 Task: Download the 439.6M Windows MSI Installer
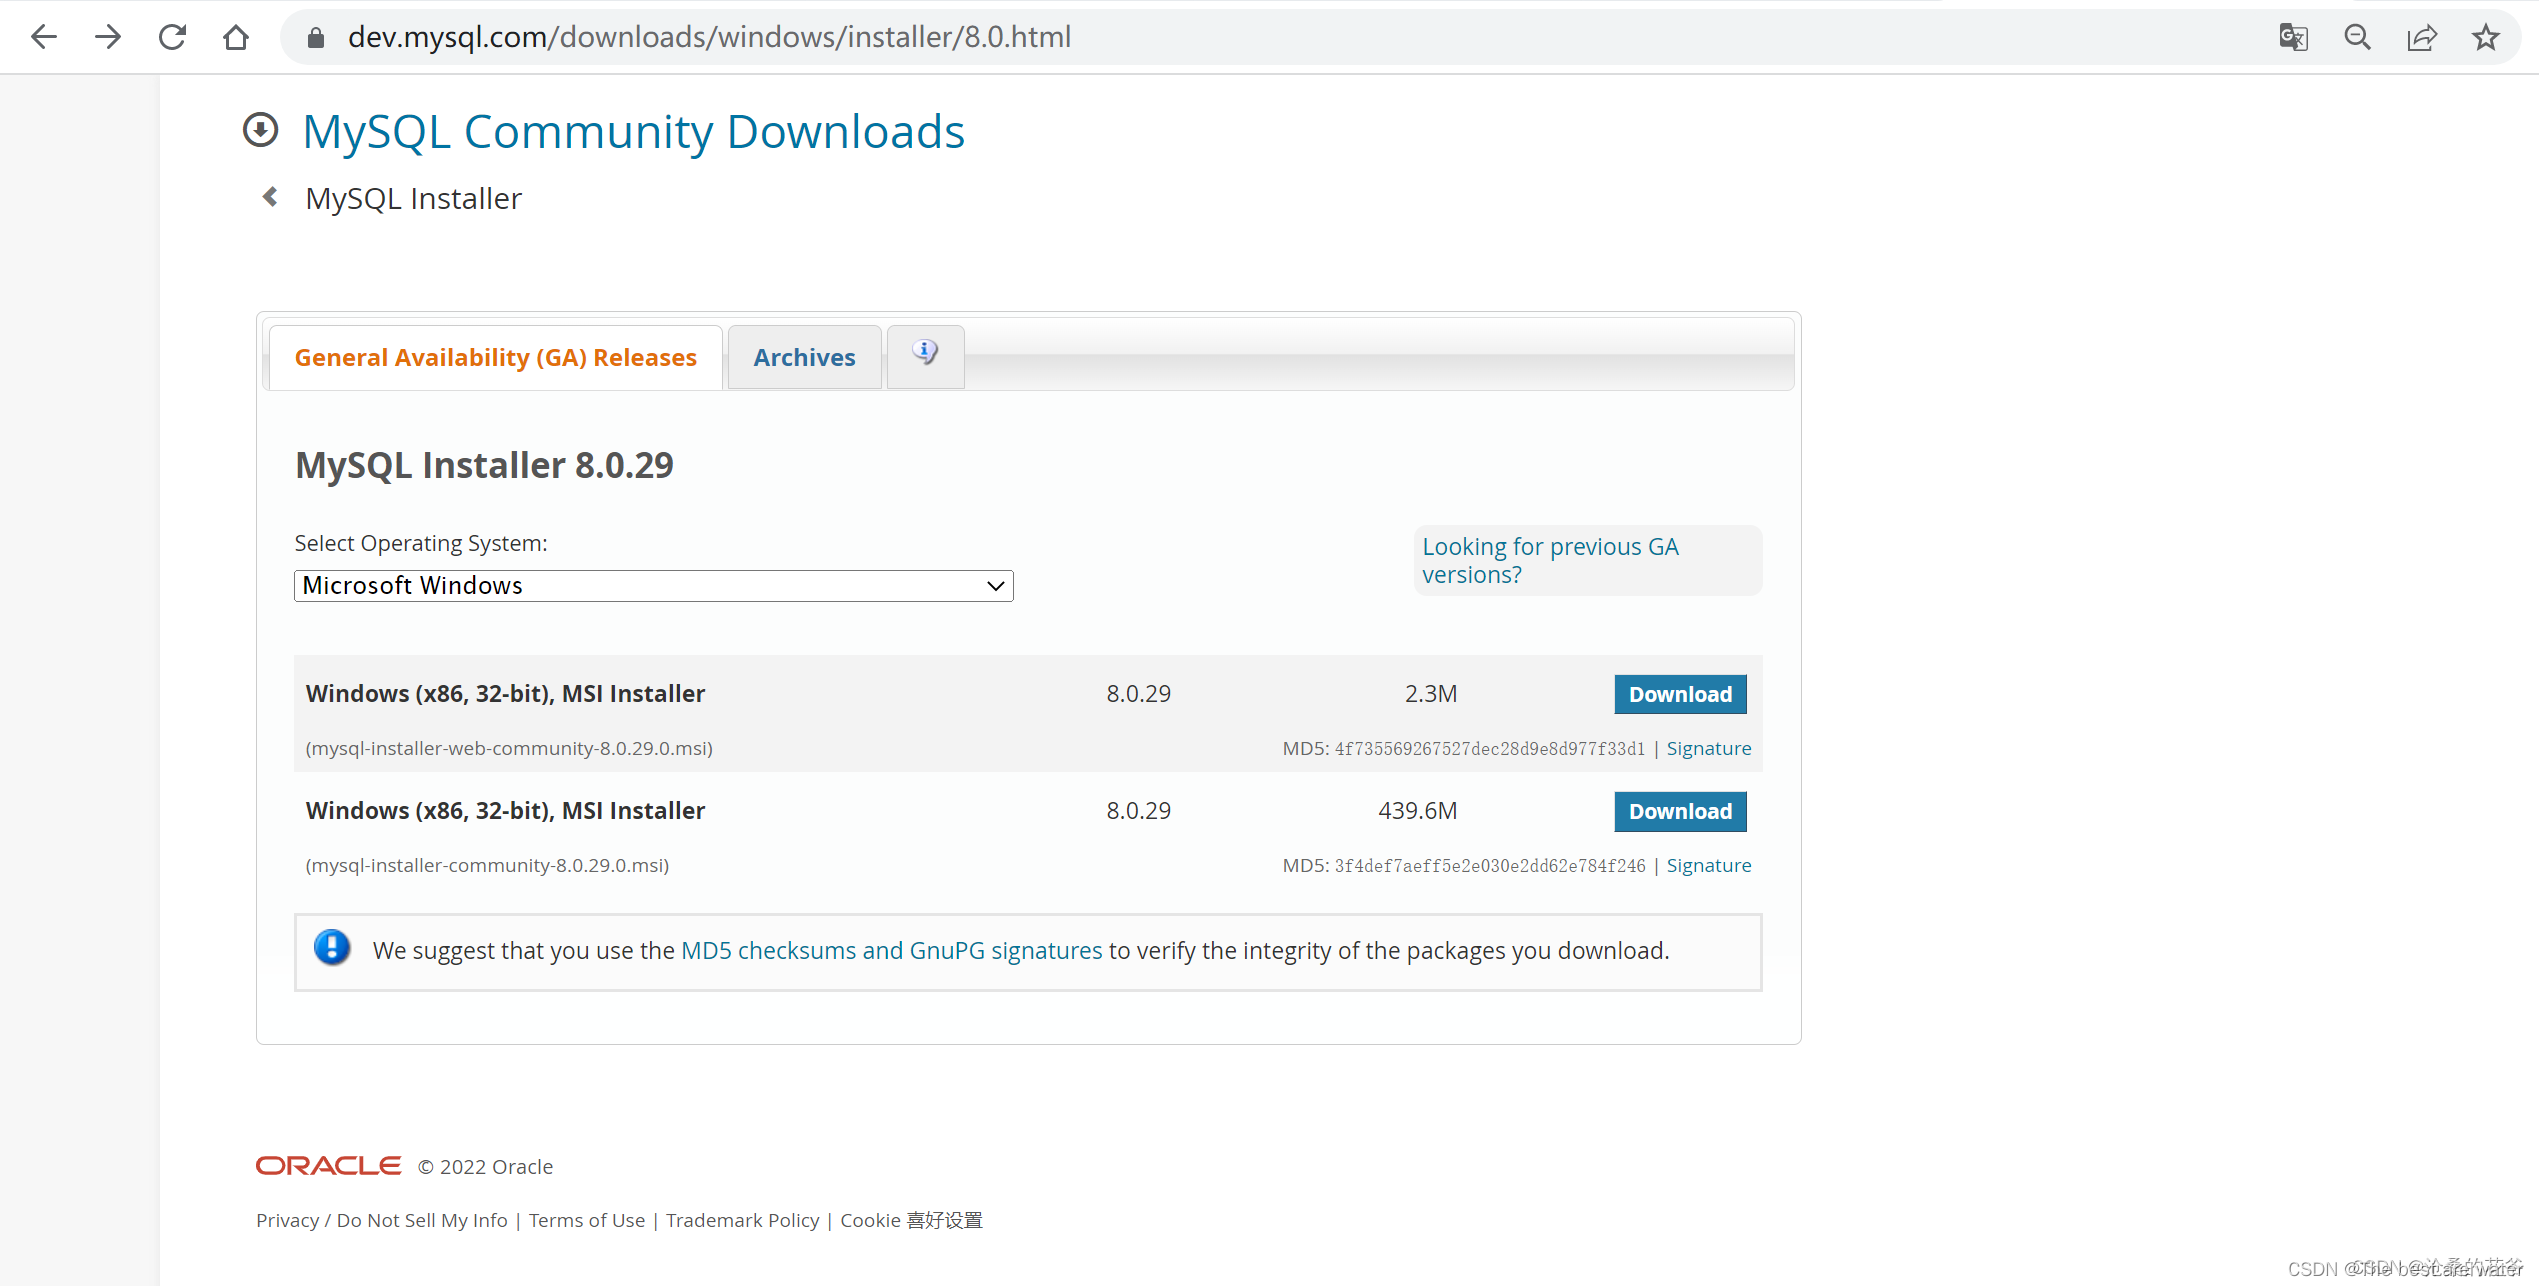tap(1680, 810)
